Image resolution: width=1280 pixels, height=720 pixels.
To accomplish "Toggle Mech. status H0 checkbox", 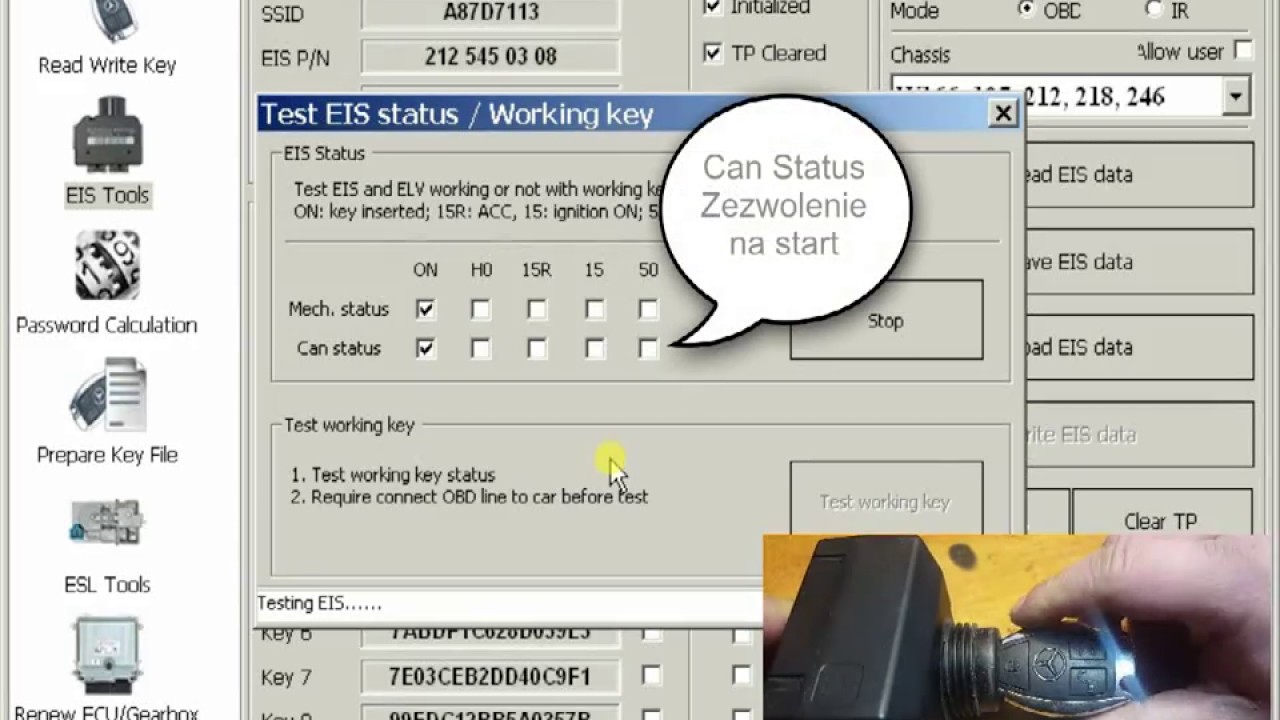I will 481,310.
